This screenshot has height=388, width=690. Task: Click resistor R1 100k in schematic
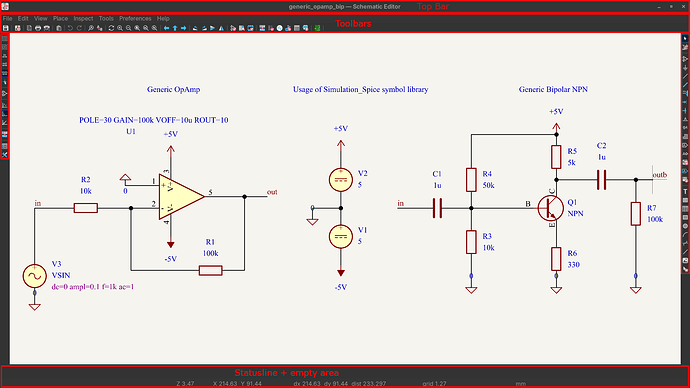point(210,270)
